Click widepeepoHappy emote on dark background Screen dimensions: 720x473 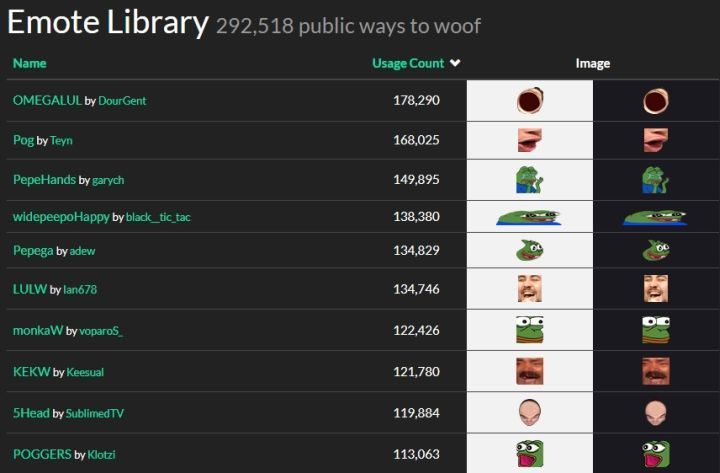point(656,216)
